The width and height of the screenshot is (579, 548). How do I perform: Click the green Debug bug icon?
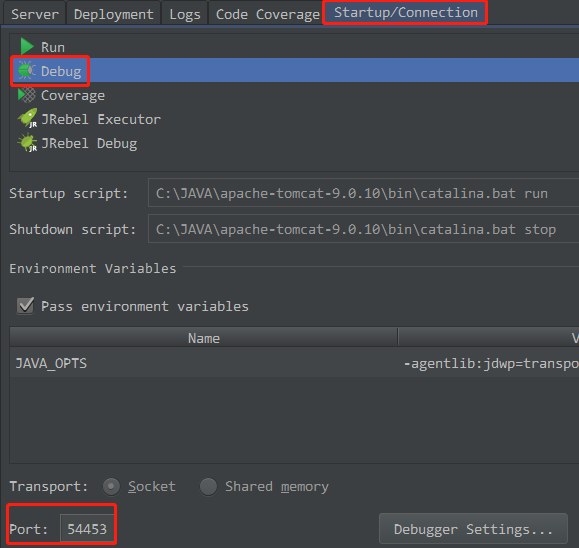(27, 70)
